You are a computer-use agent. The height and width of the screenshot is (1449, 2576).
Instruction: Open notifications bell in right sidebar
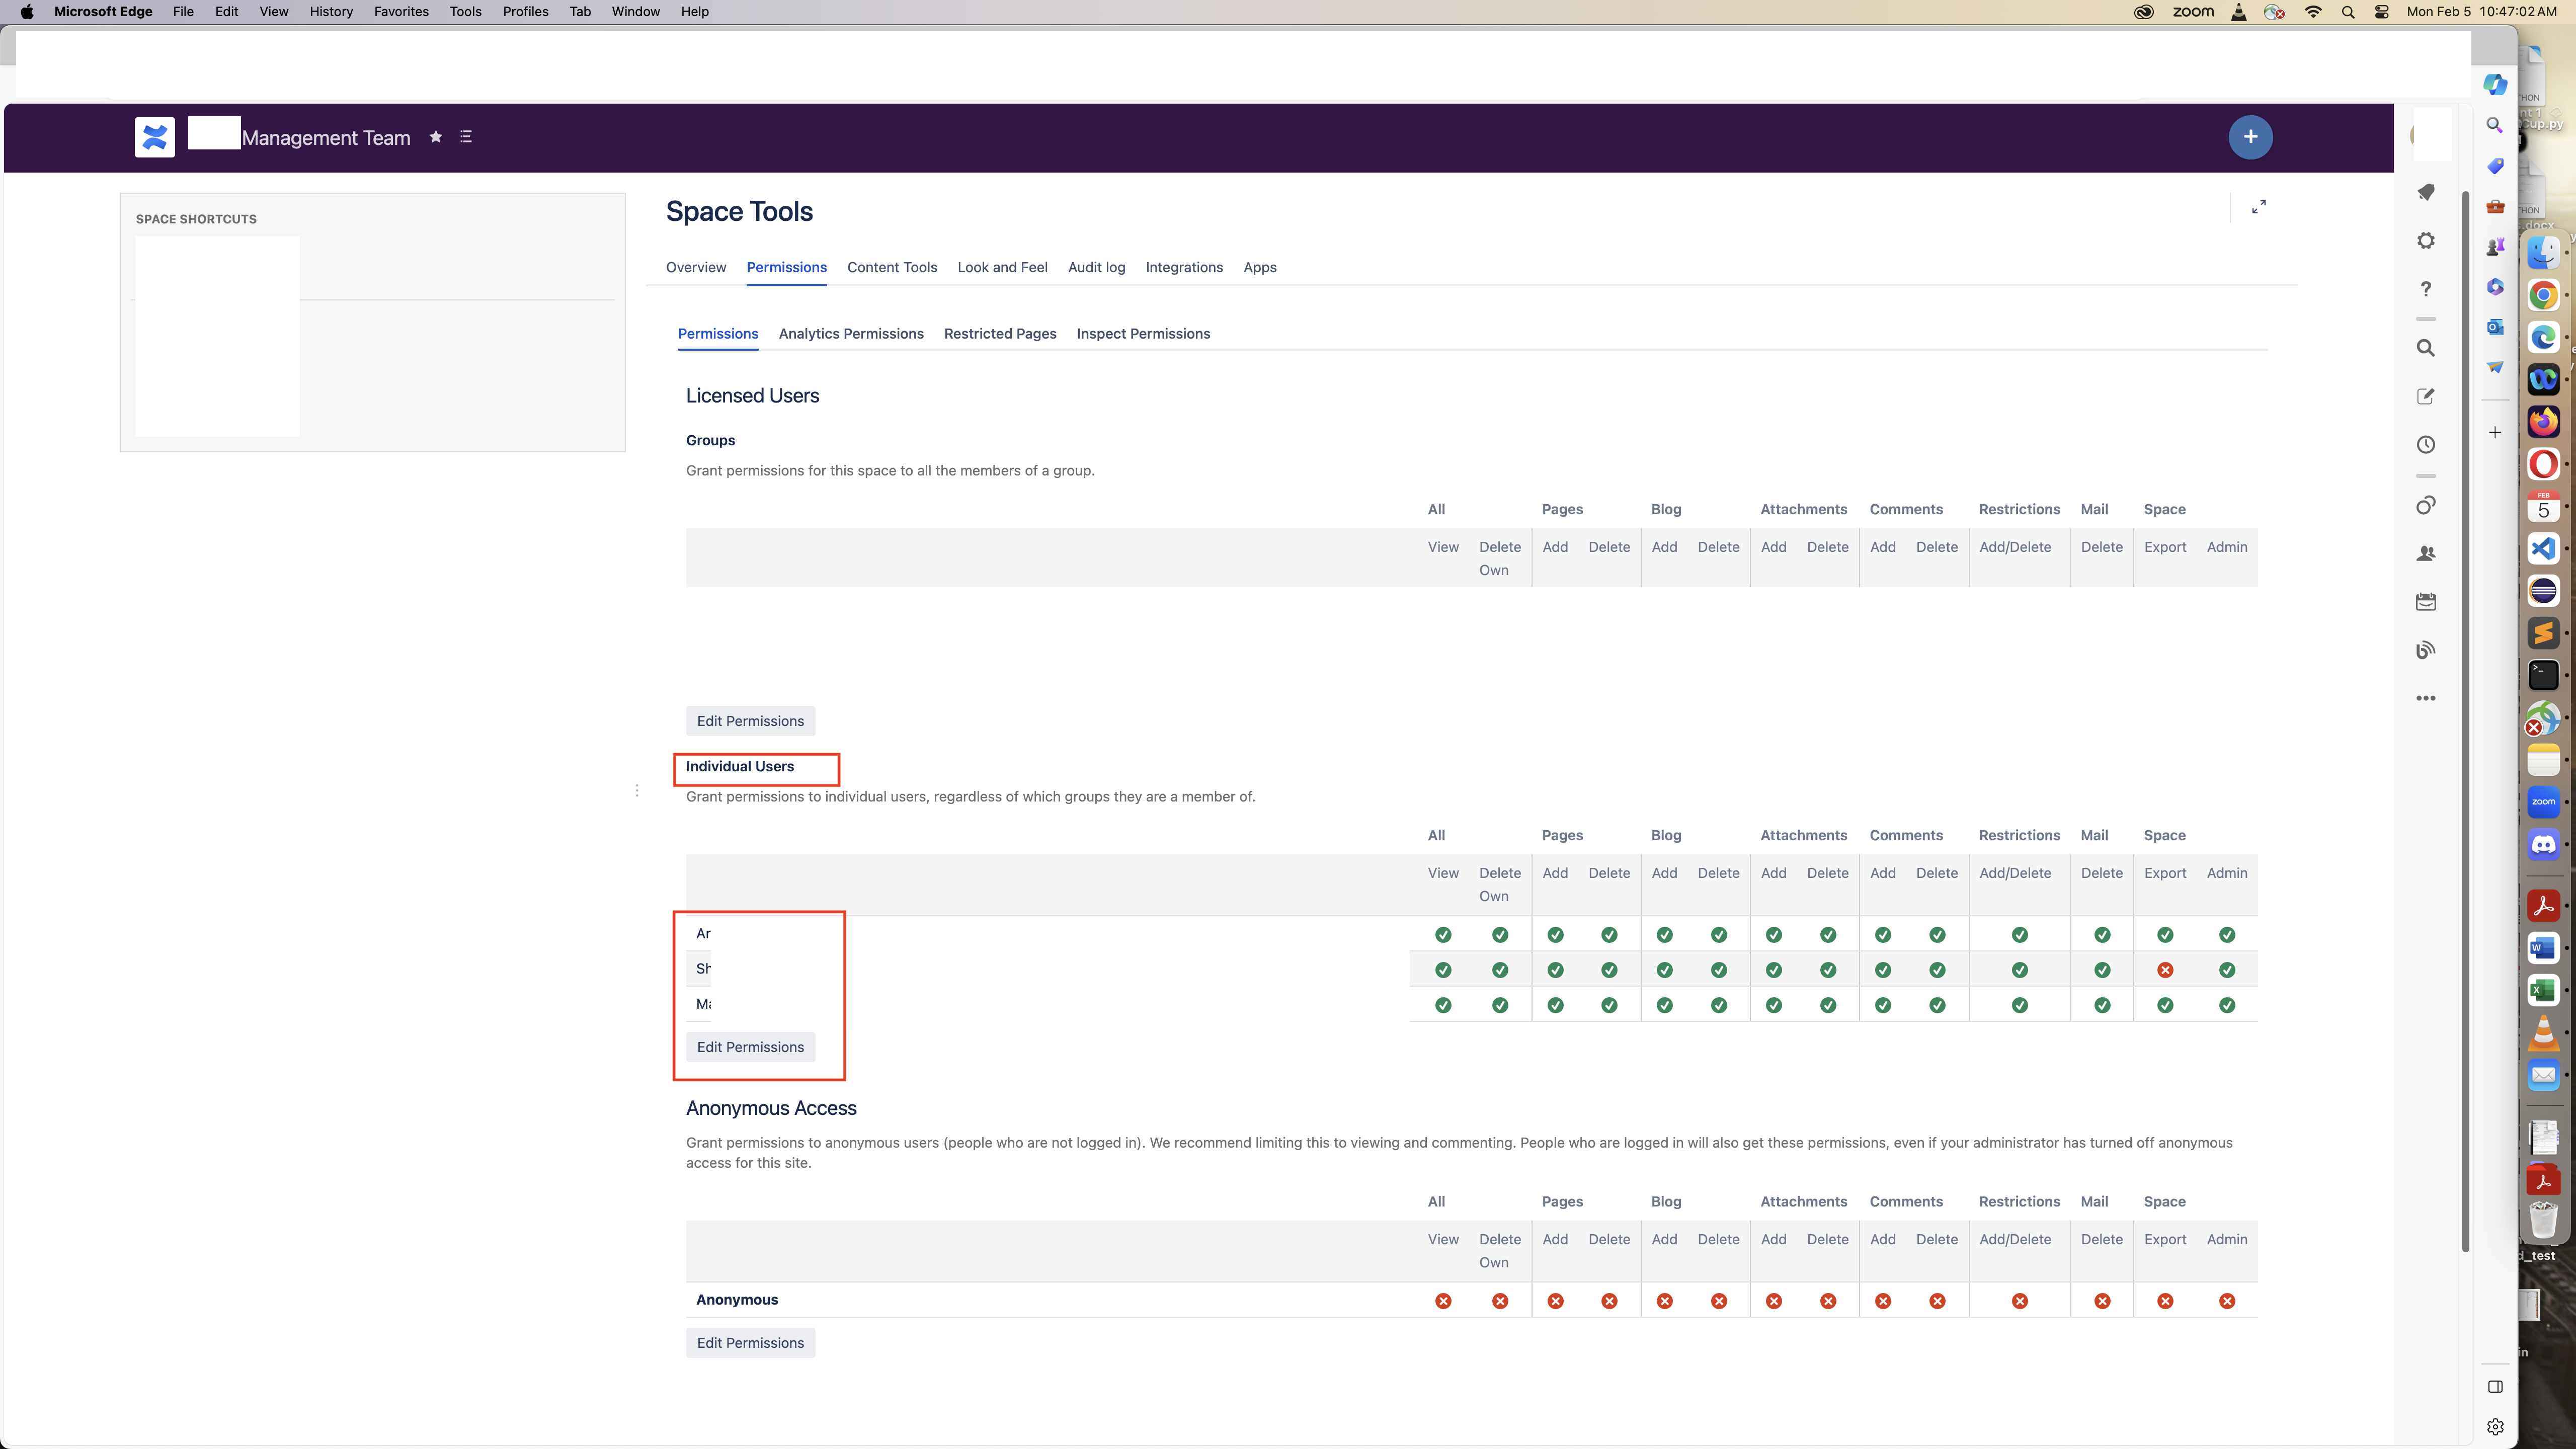pos(2425,192)
